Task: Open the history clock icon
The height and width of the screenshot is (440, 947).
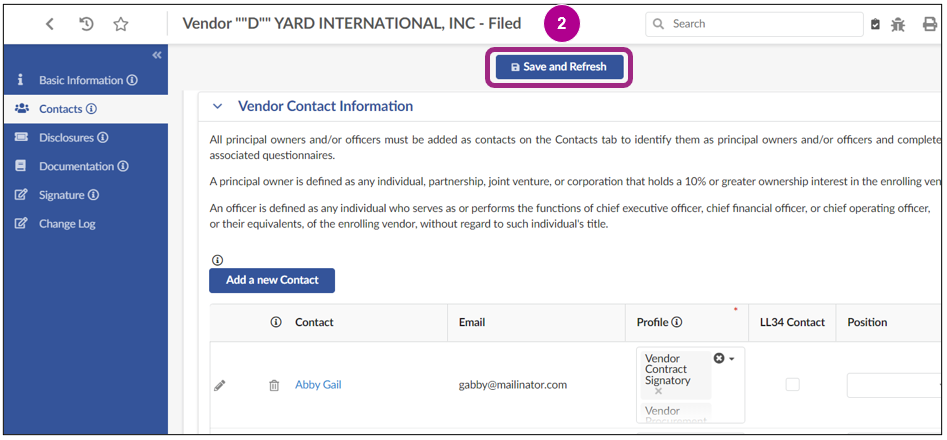Action: pyautogui.click(x=86, y=24)
